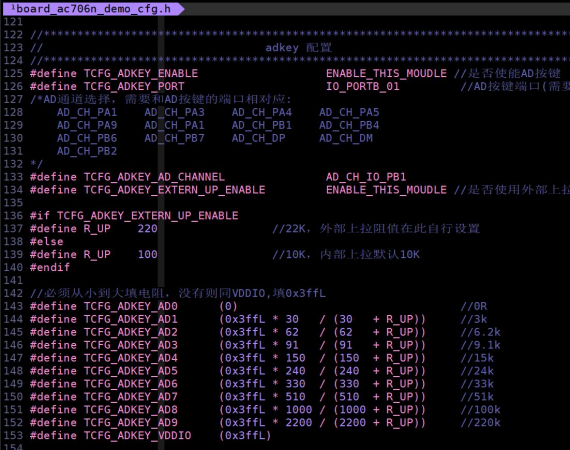Click AD_CH_PA5 in the comment block
This screenshot has height=450, width=570.
pos(349,112)
